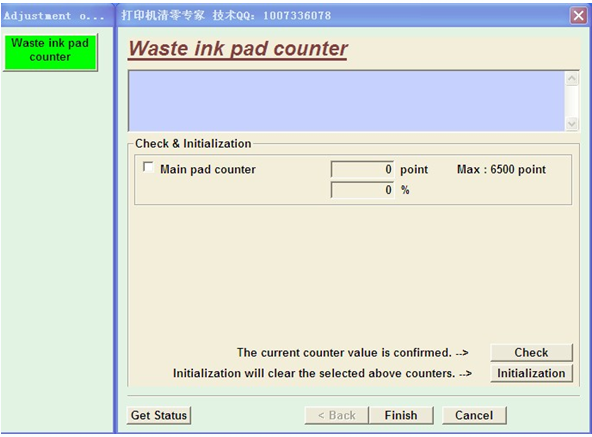The width and height of the screenshot is (592, 437).
Task: Click the title bar with QQ number
Action: (x=226, y=15)
